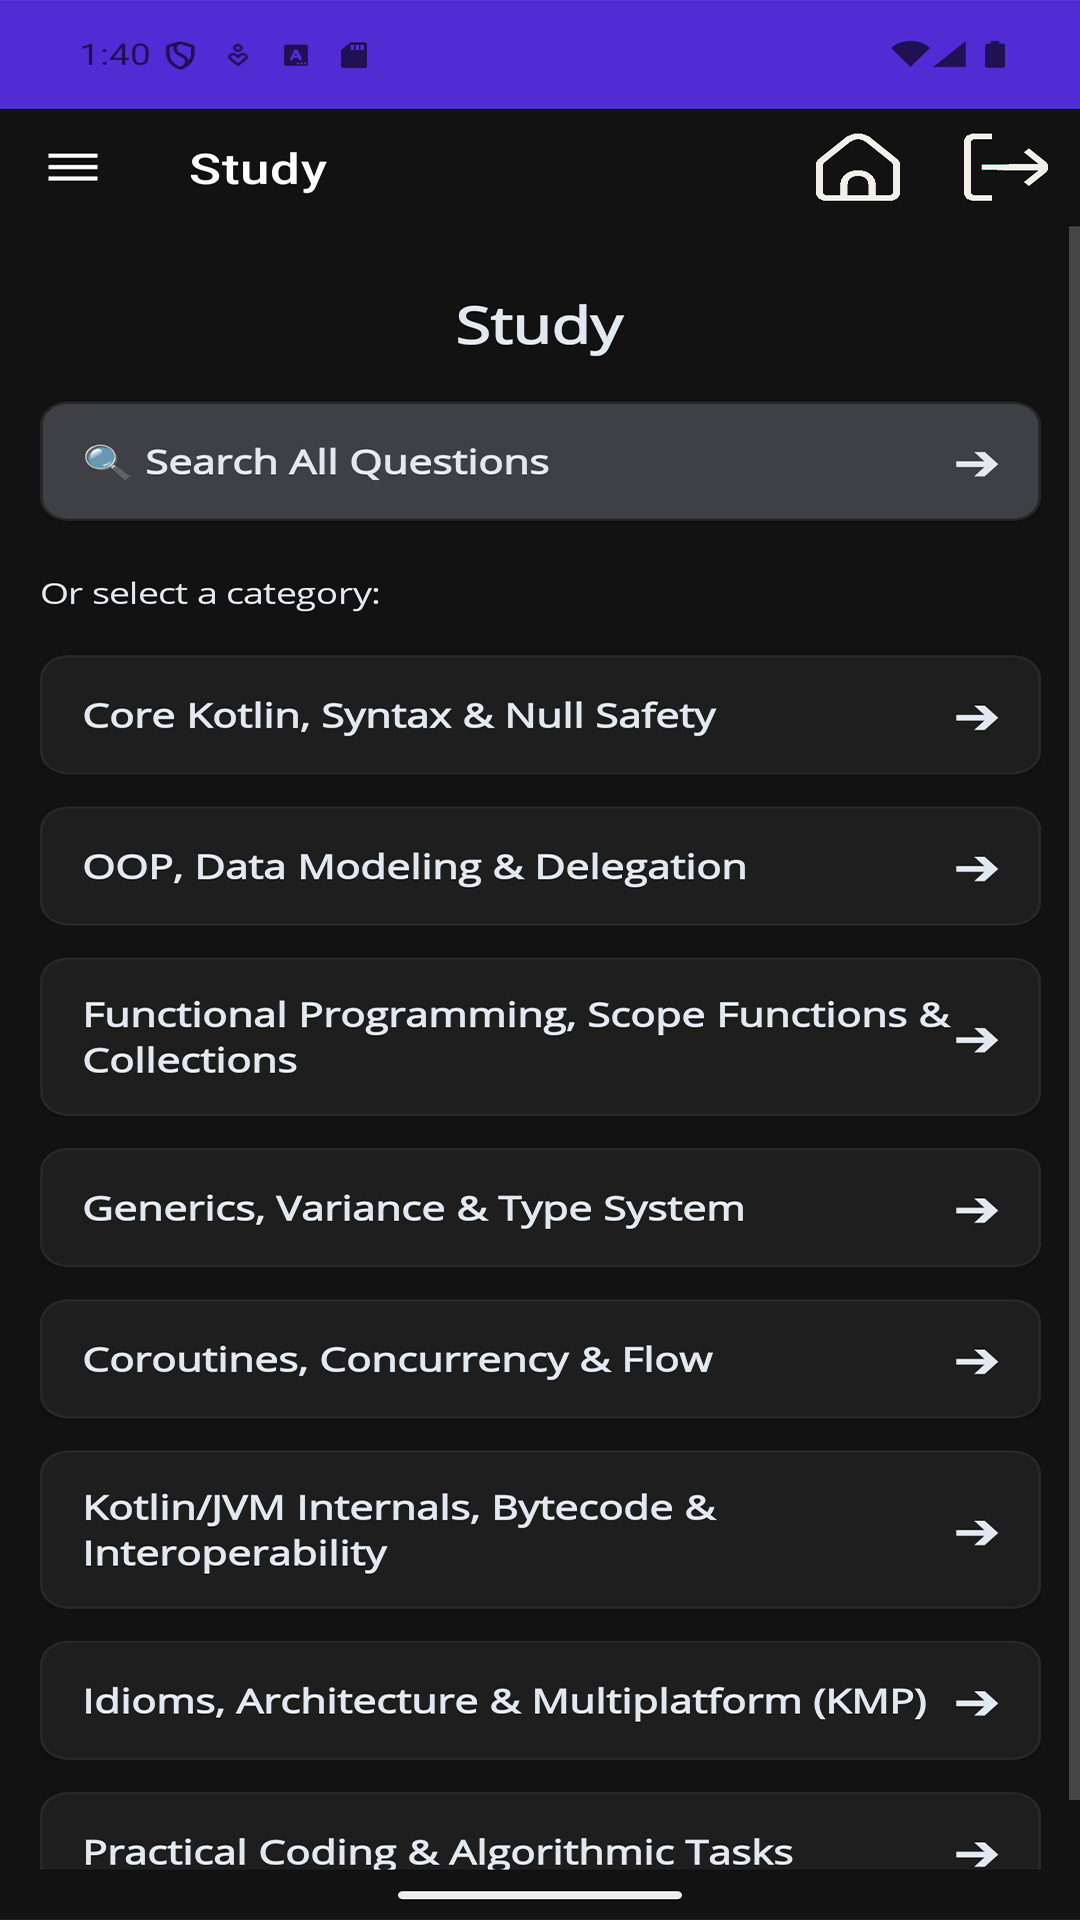This screenshot has height=1920, width=1080.
Task: Tap the home icon in top bar
Action: [x=858, y=167]
